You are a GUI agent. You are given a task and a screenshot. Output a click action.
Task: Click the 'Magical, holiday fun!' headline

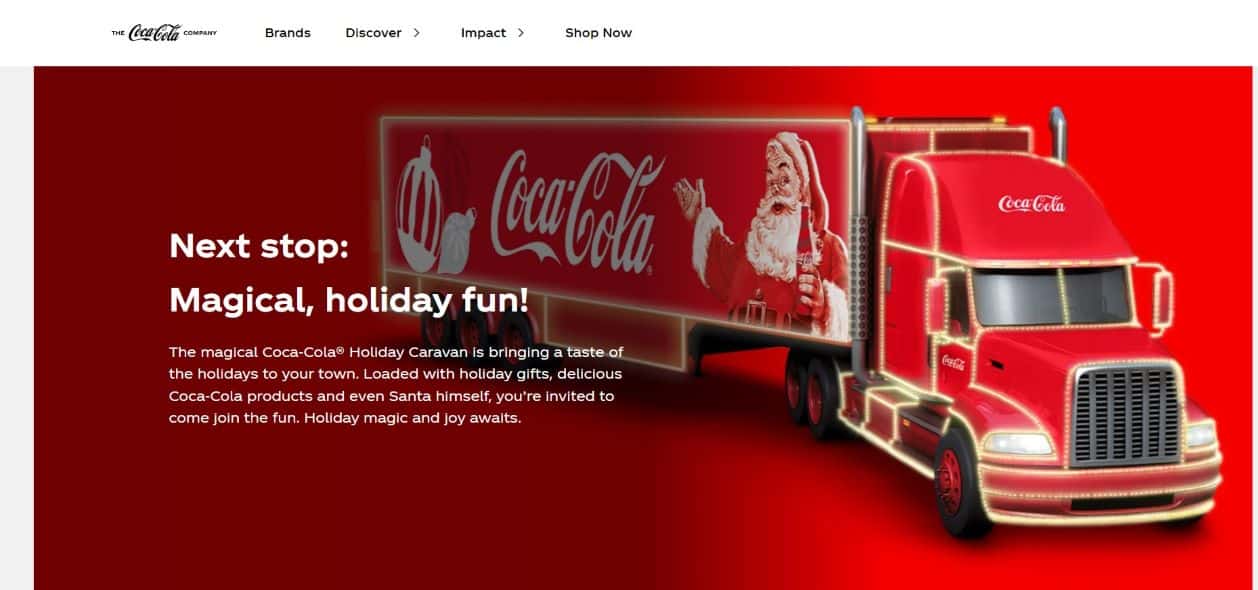349,299
